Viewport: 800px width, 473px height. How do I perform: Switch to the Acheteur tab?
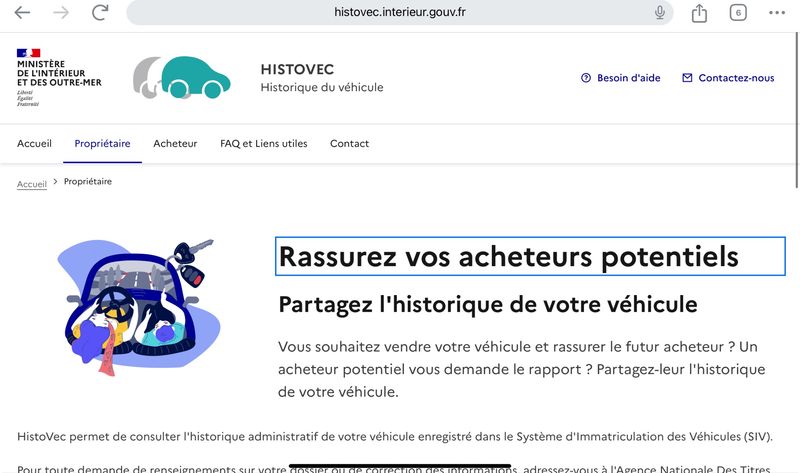tap(175, 143)
